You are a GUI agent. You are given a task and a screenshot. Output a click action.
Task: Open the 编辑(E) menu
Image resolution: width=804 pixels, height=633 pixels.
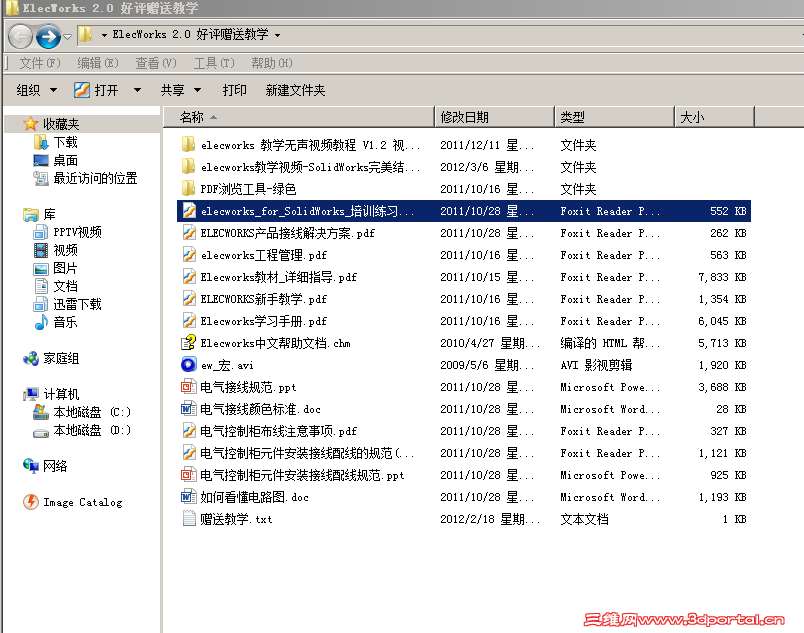pyautogui.click(x=98, y=63)
